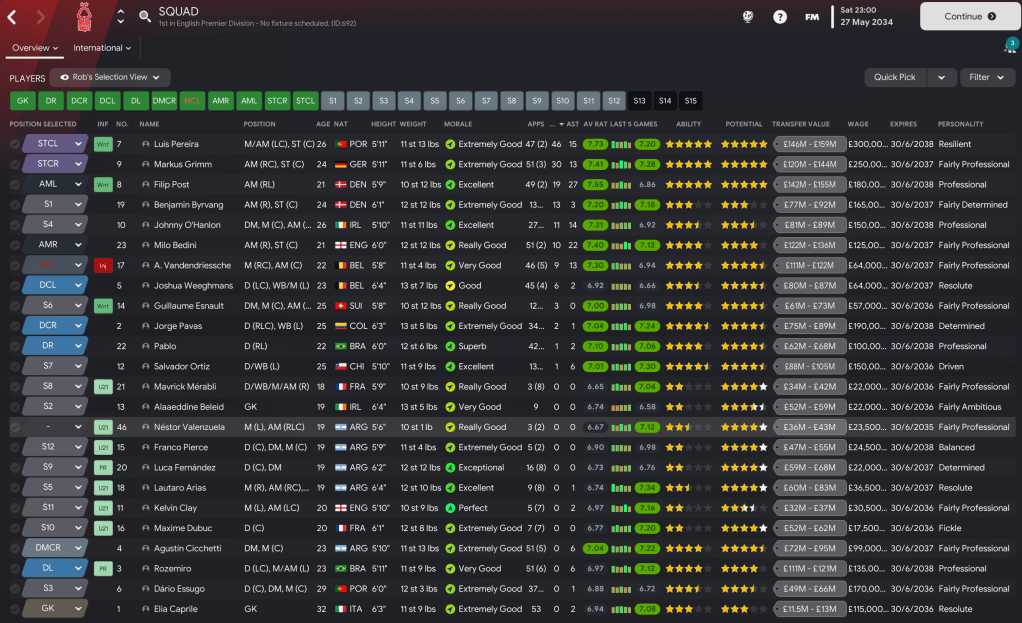Click the Wnt status badge for Luis Pereira

pos(102,144)
